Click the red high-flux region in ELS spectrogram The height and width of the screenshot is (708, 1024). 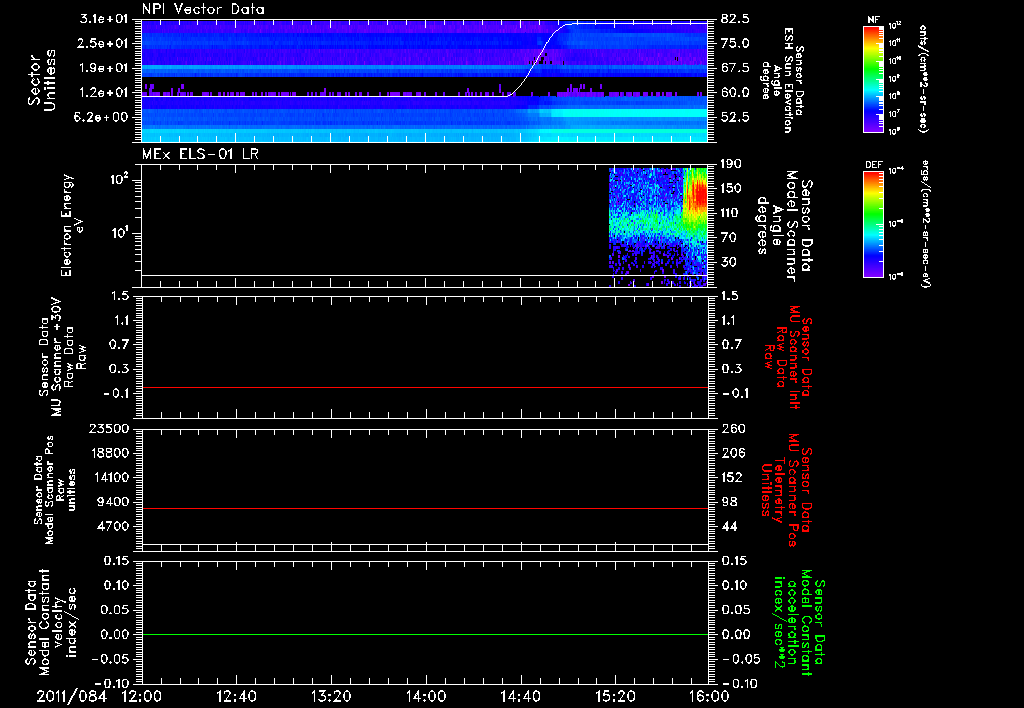pyautogui.click(x=697, y=196)
